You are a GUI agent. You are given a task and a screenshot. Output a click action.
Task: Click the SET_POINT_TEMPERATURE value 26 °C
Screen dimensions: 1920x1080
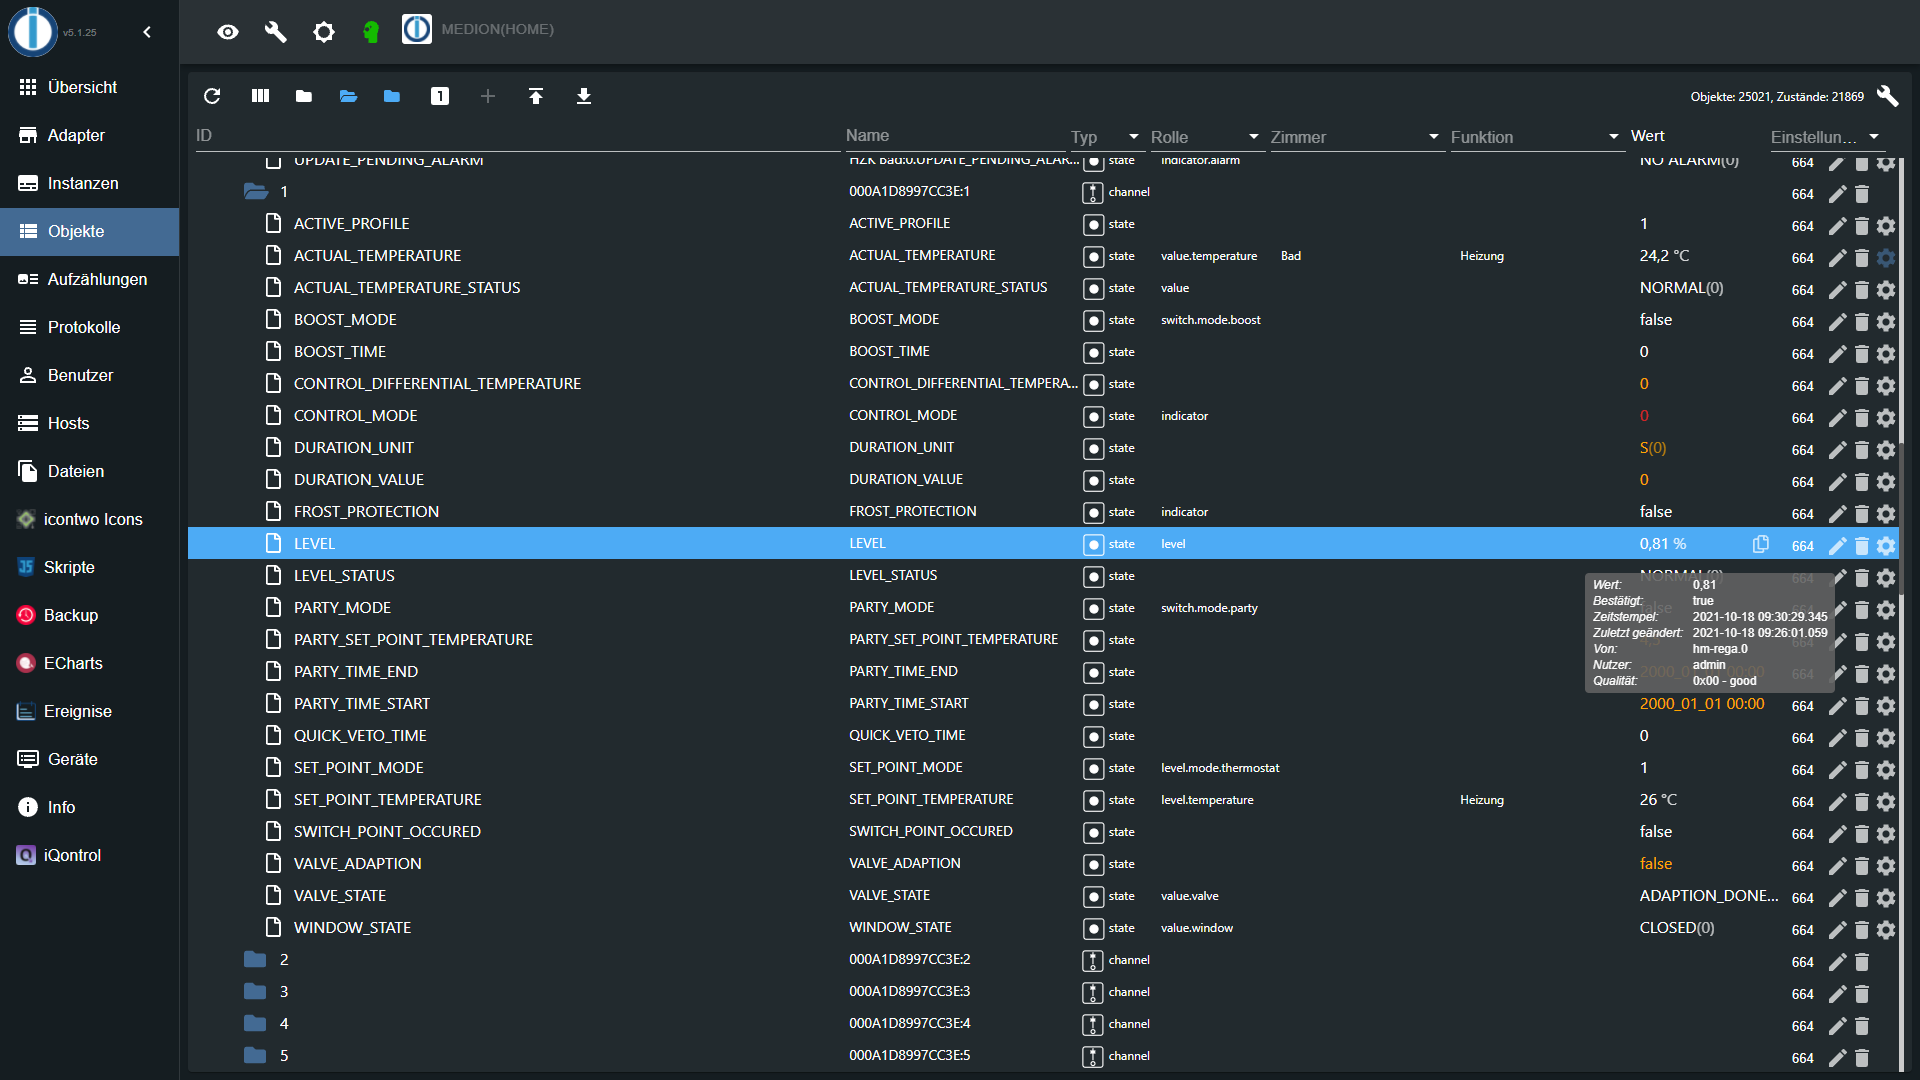click(x=1658, y=800)
